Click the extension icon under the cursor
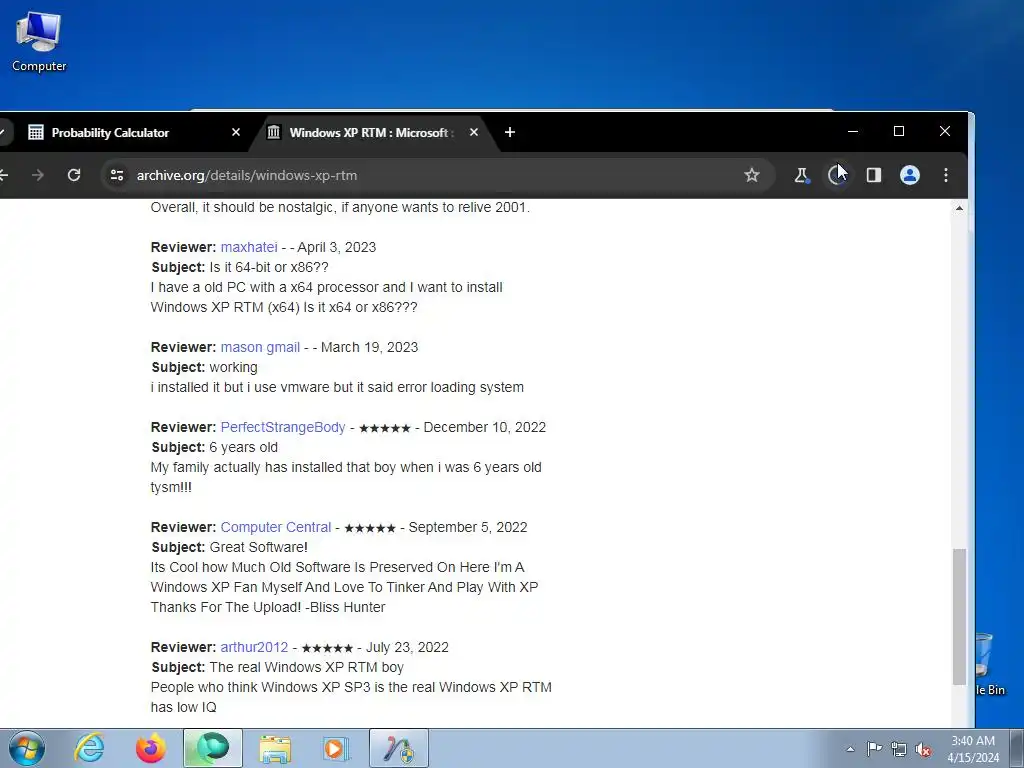Image resolution: width=1024 pixels, height=768 pixels. click(837, 175)
